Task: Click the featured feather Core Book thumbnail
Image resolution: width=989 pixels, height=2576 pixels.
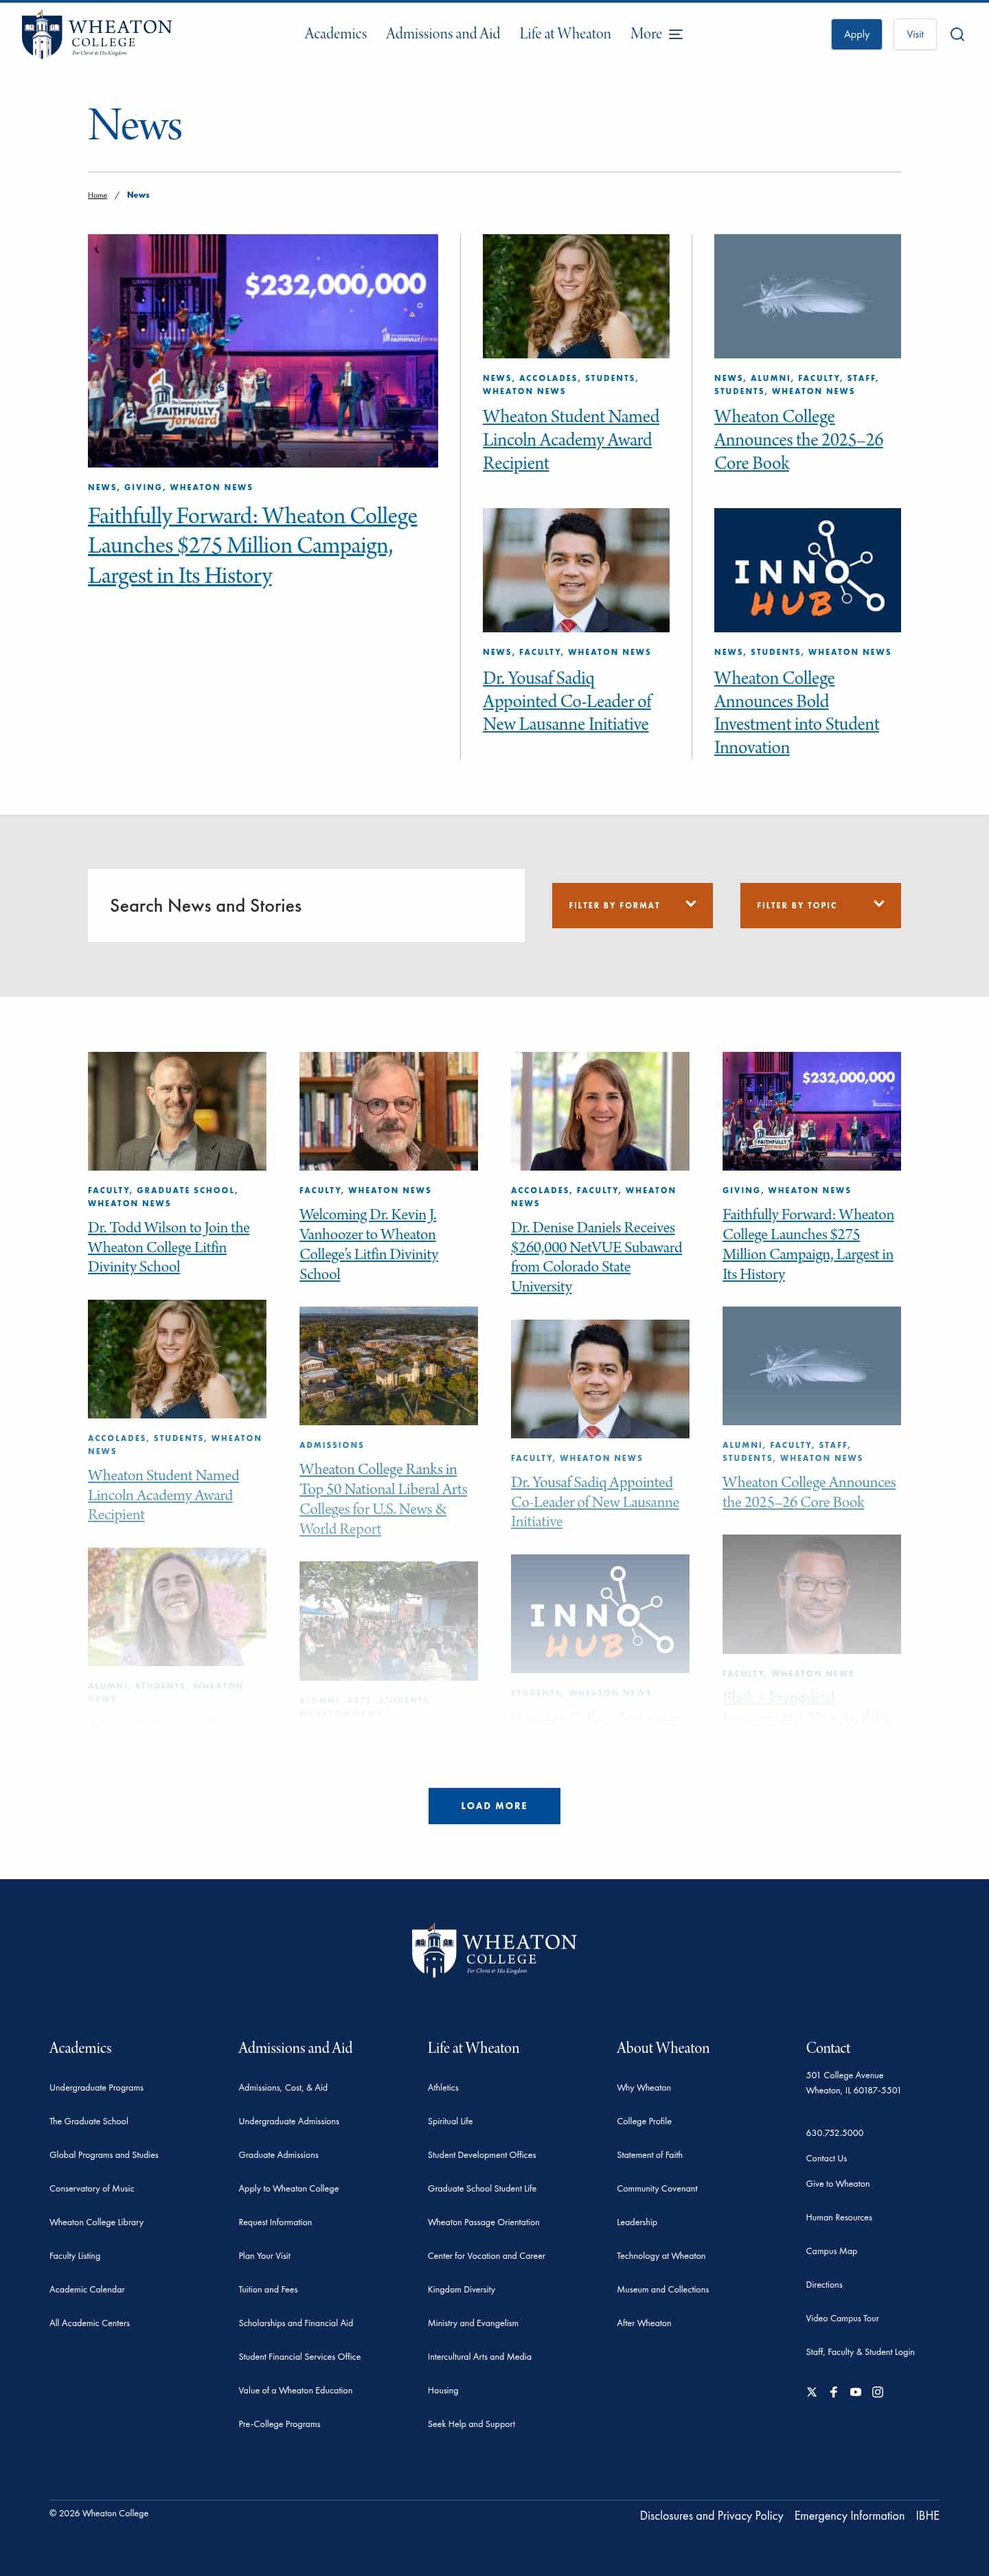Action: [x=807, y=296]
